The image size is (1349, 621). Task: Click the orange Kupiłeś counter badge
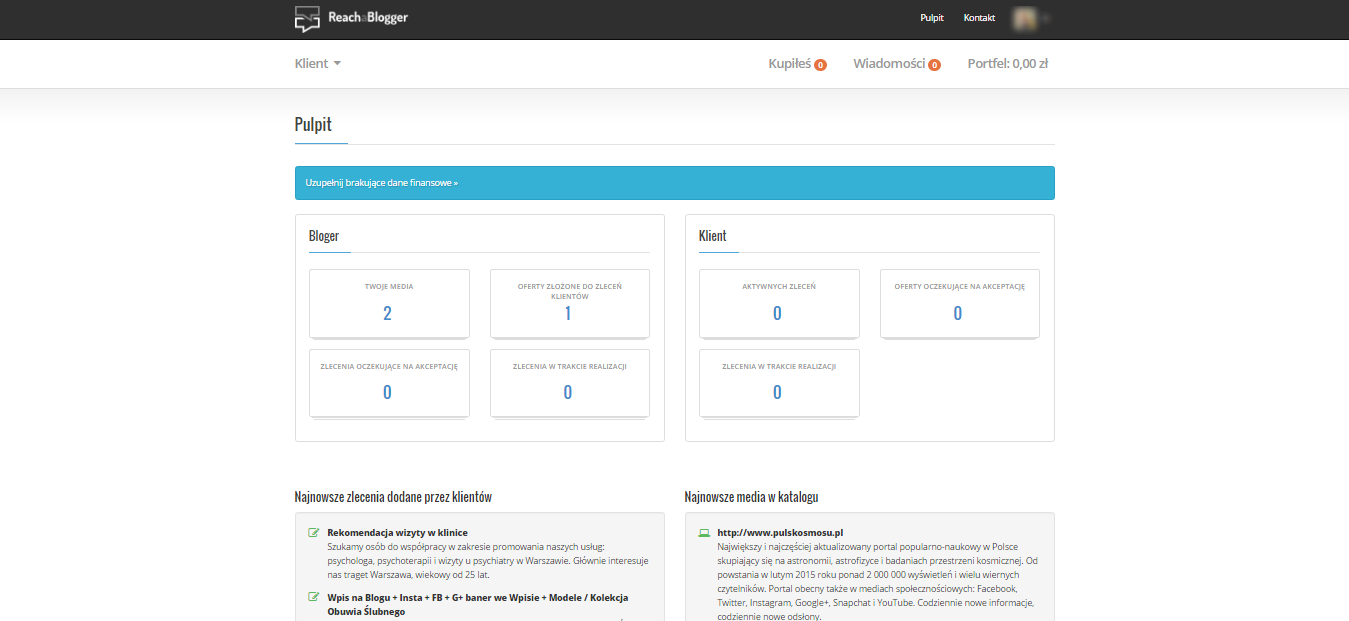tap(820, 65)
